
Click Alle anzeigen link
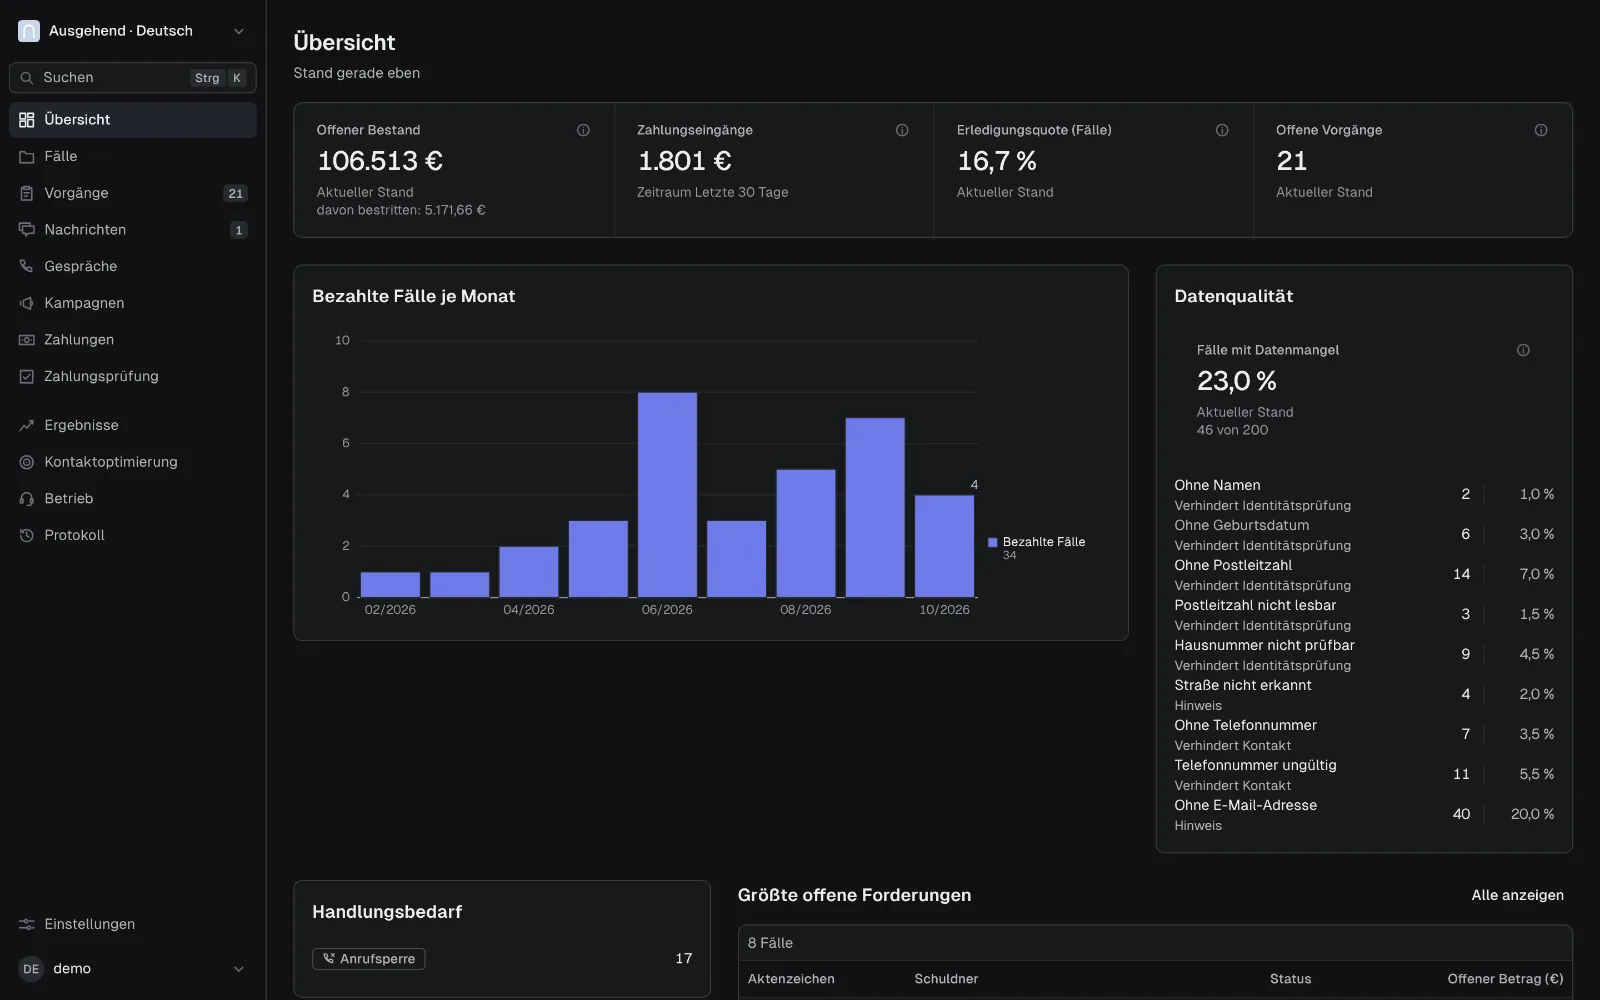1517,895
